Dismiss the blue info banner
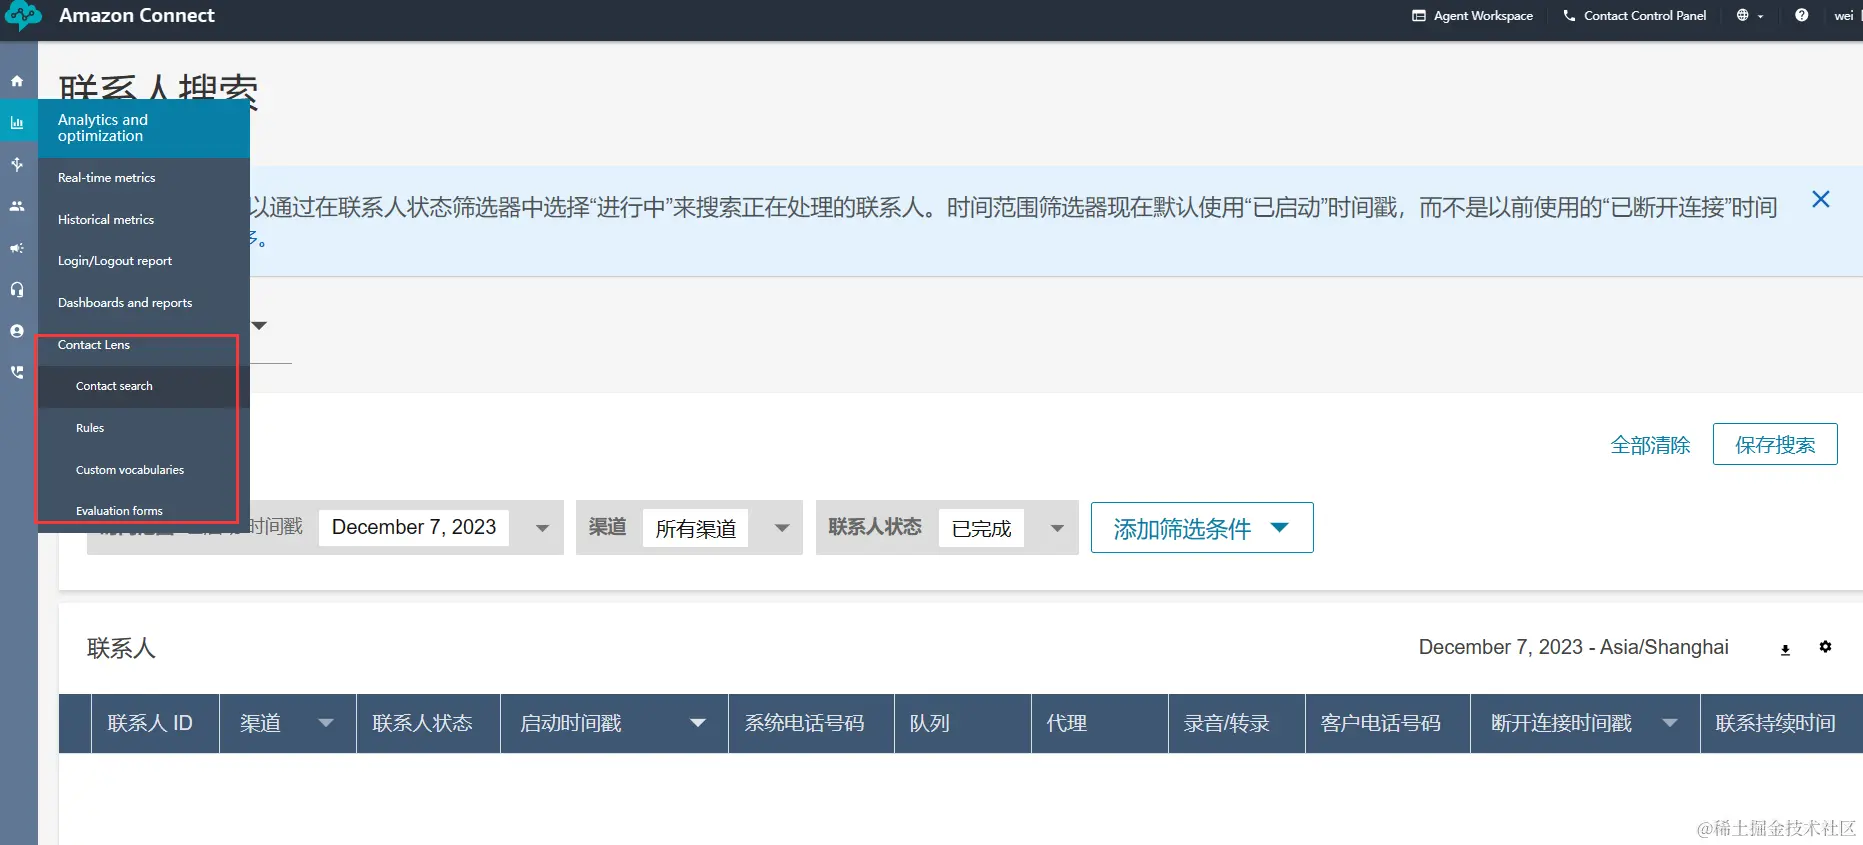Screen dimensions: 1863x845 (1821, 199)
